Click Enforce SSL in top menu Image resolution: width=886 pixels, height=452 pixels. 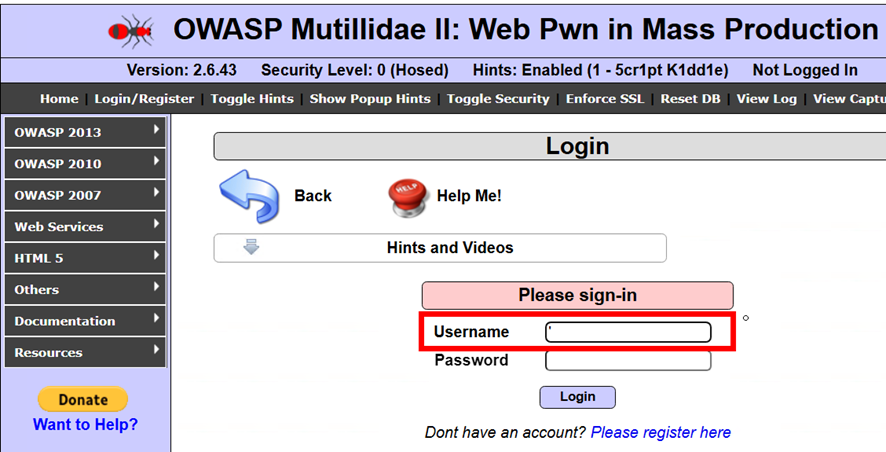coord(605,99)
